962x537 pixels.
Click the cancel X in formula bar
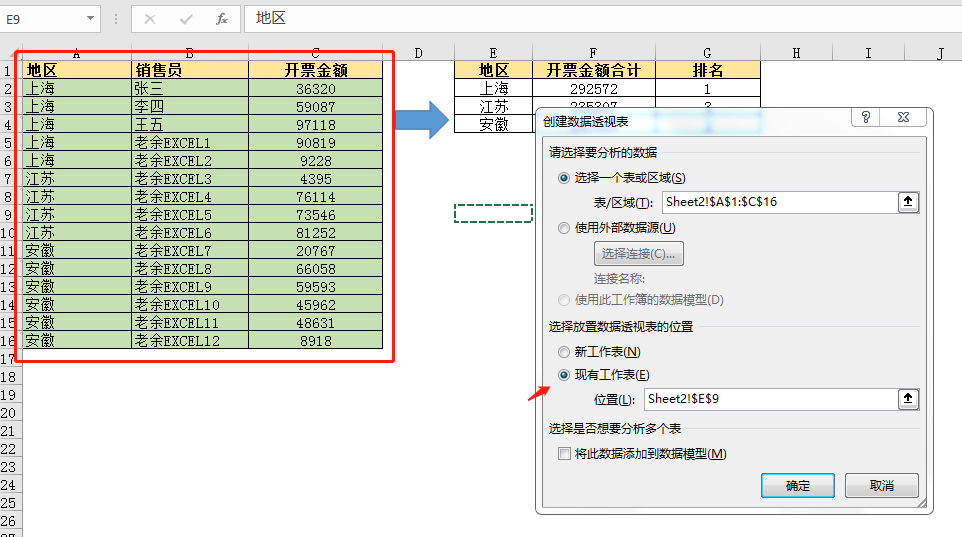click(150, 19)
